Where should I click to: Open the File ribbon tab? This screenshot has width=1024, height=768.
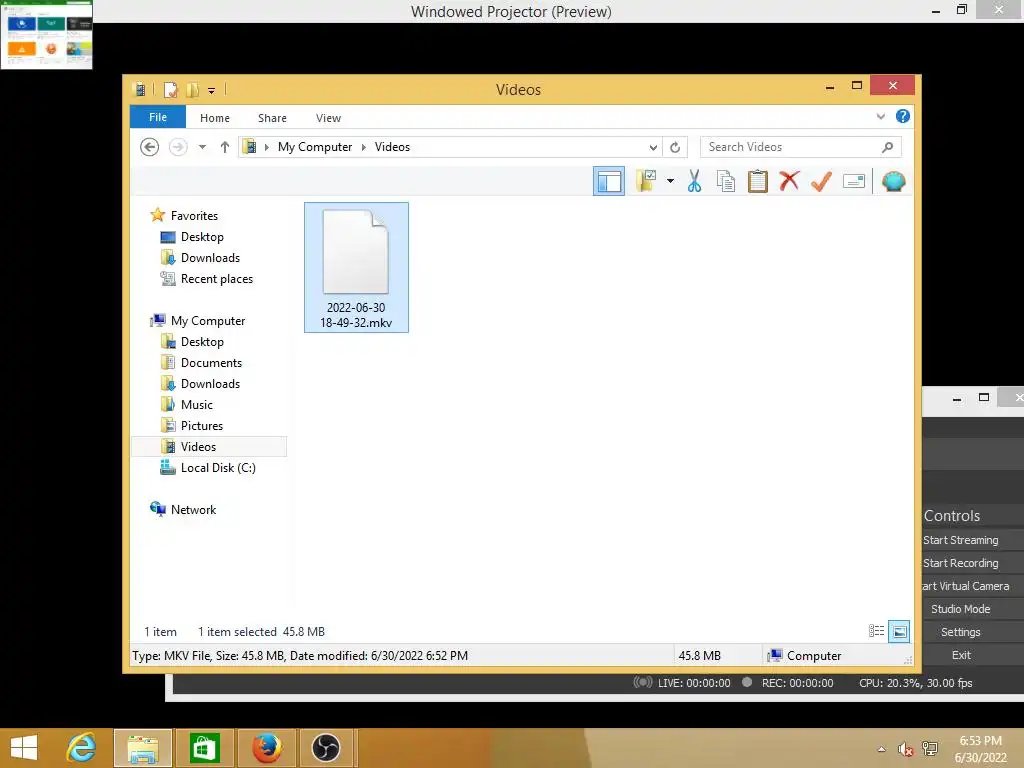click(158, 117)
